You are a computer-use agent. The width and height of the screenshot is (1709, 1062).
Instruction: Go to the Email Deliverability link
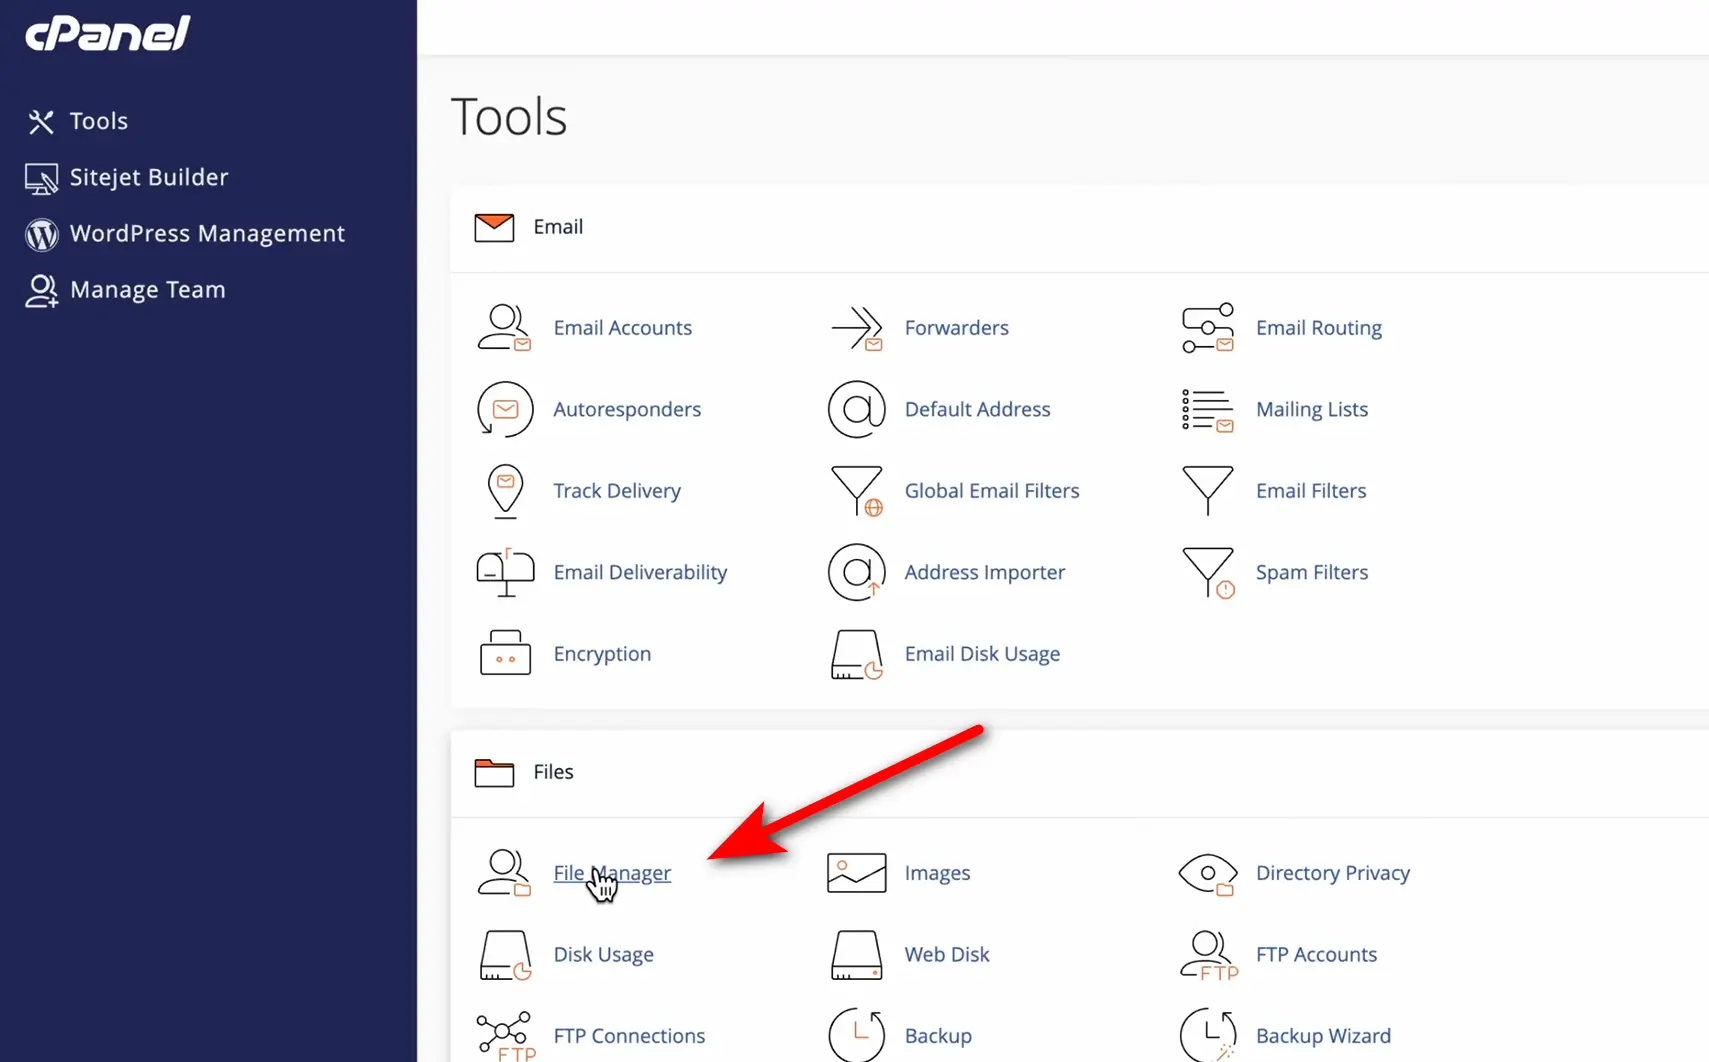click(640, 572)
